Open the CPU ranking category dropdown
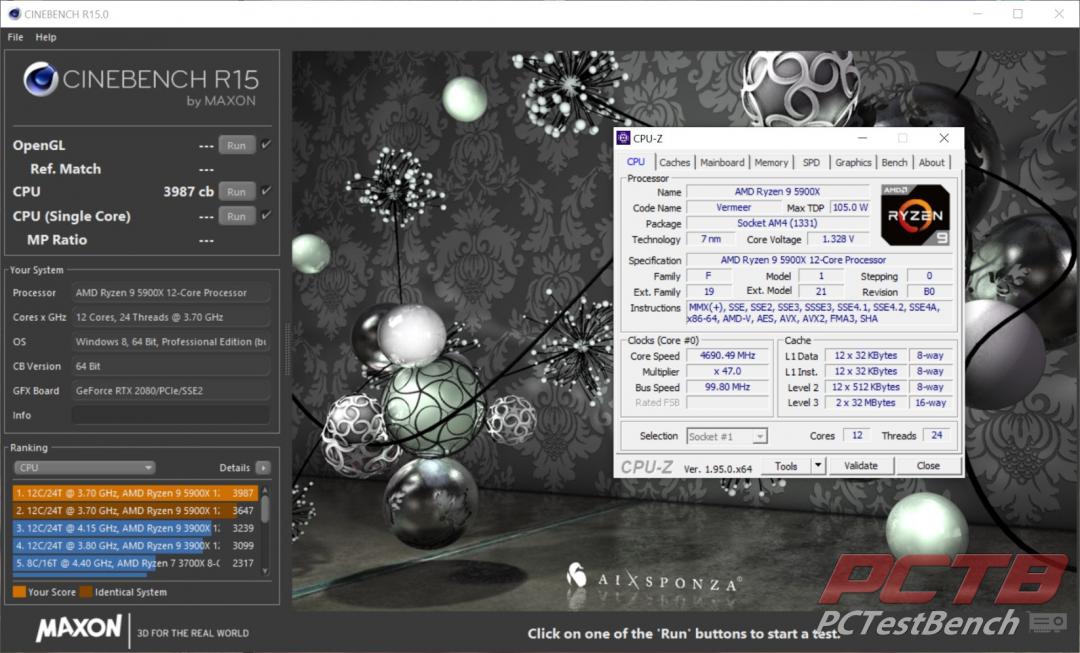This screenshot has height=653, width=1080. point(84,468)
